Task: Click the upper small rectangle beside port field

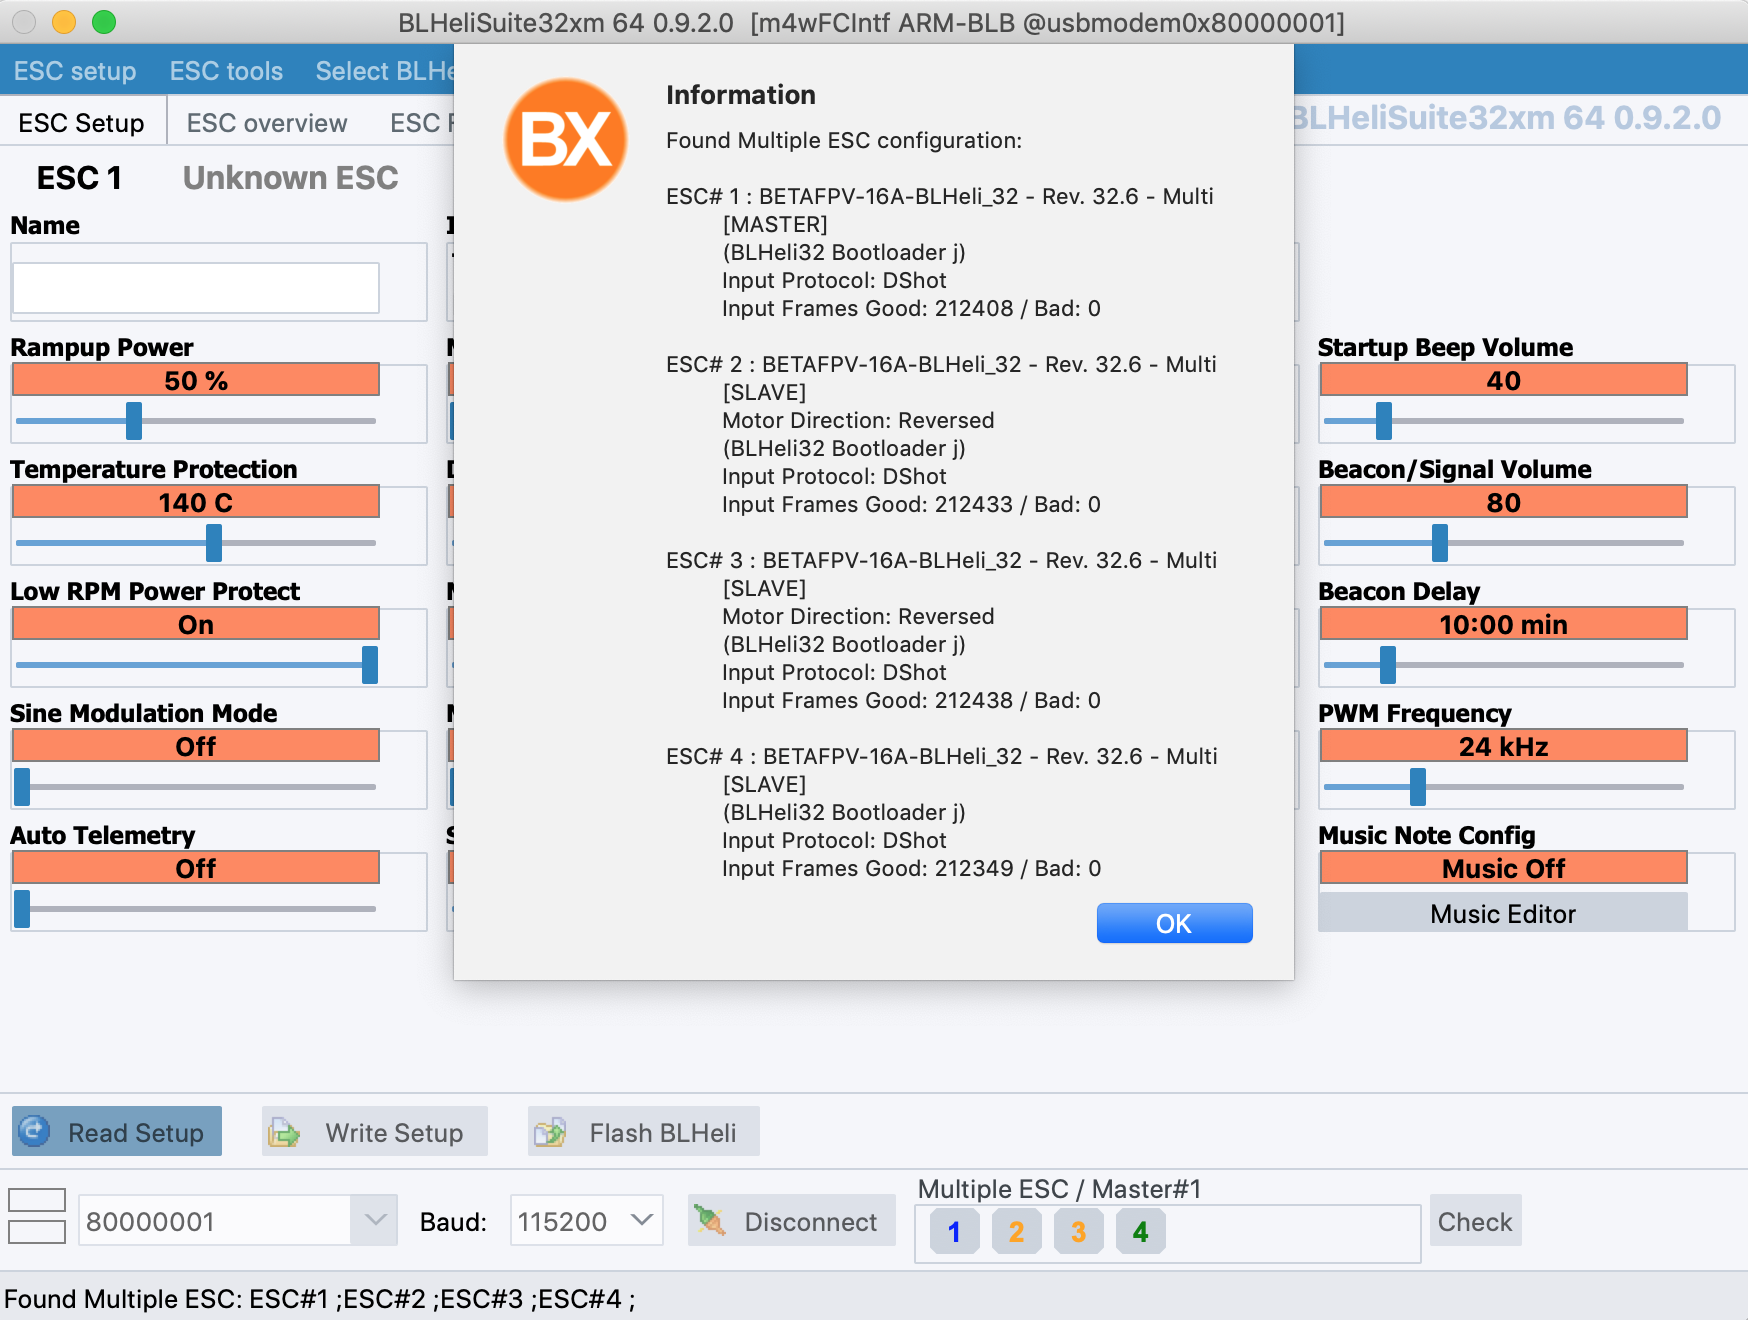Action: tap(37, 1200)
